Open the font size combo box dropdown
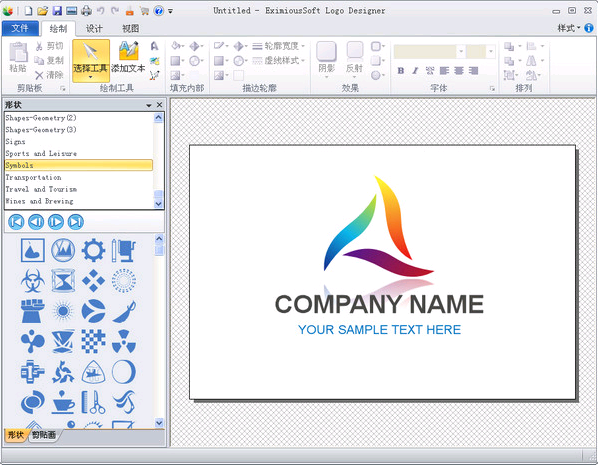This screenshot has height=466, width=598. [x=490, y=51]
